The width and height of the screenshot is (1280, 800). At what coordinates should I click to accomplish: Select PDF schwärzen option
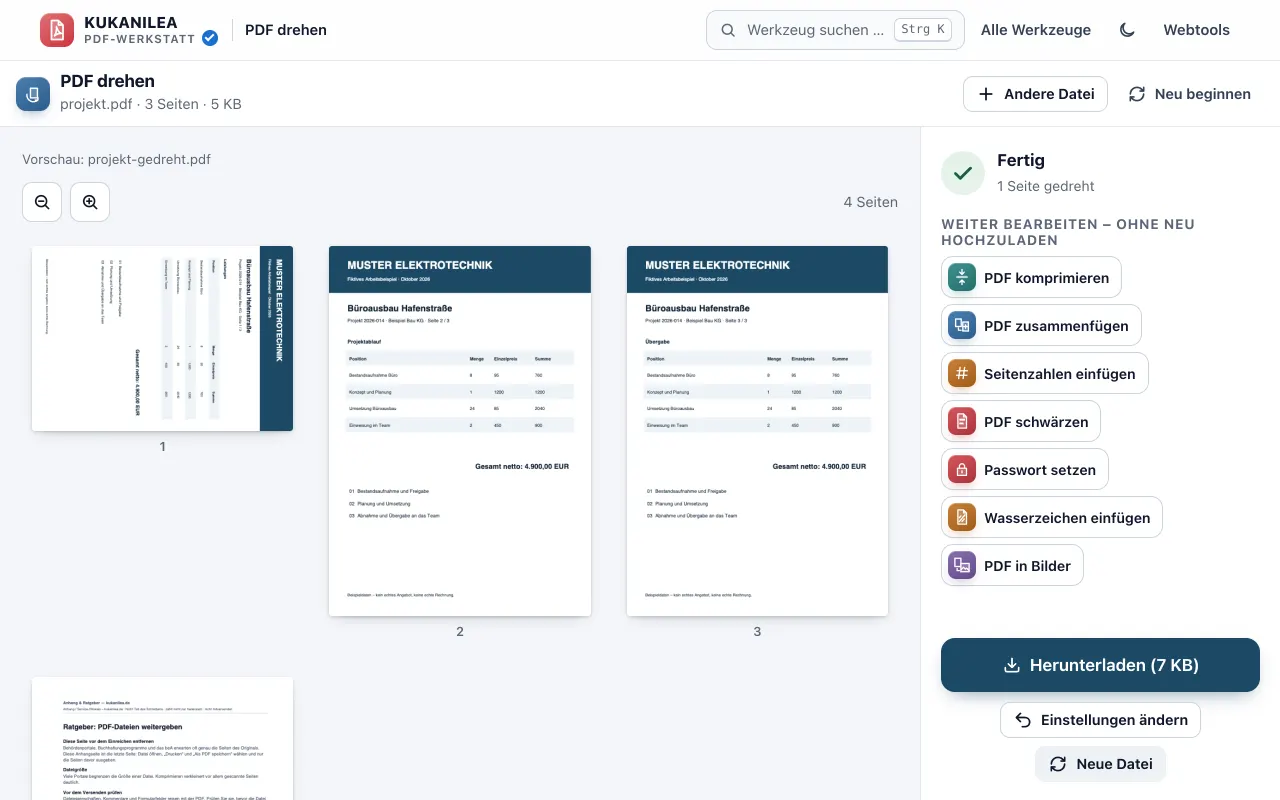coord(1021,422)
